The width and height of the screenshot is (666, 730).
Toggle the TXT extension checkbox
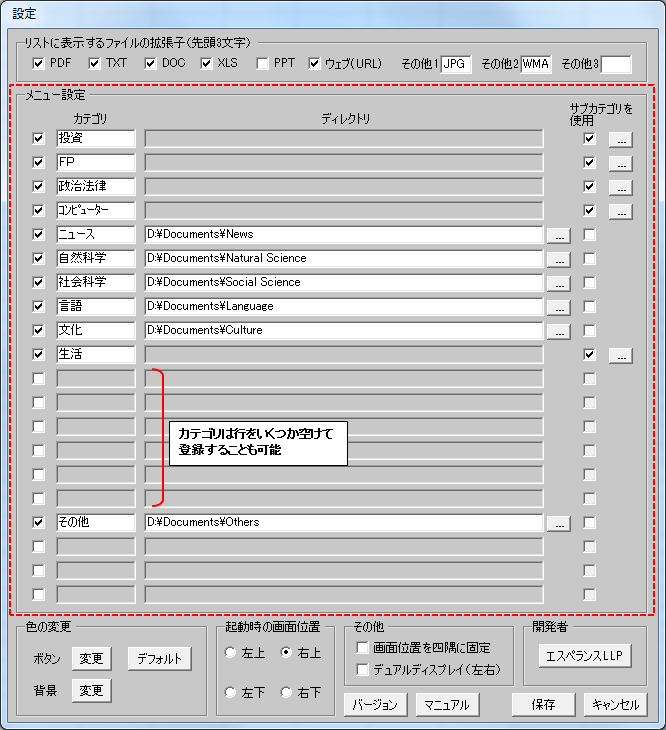coord(94,63)
